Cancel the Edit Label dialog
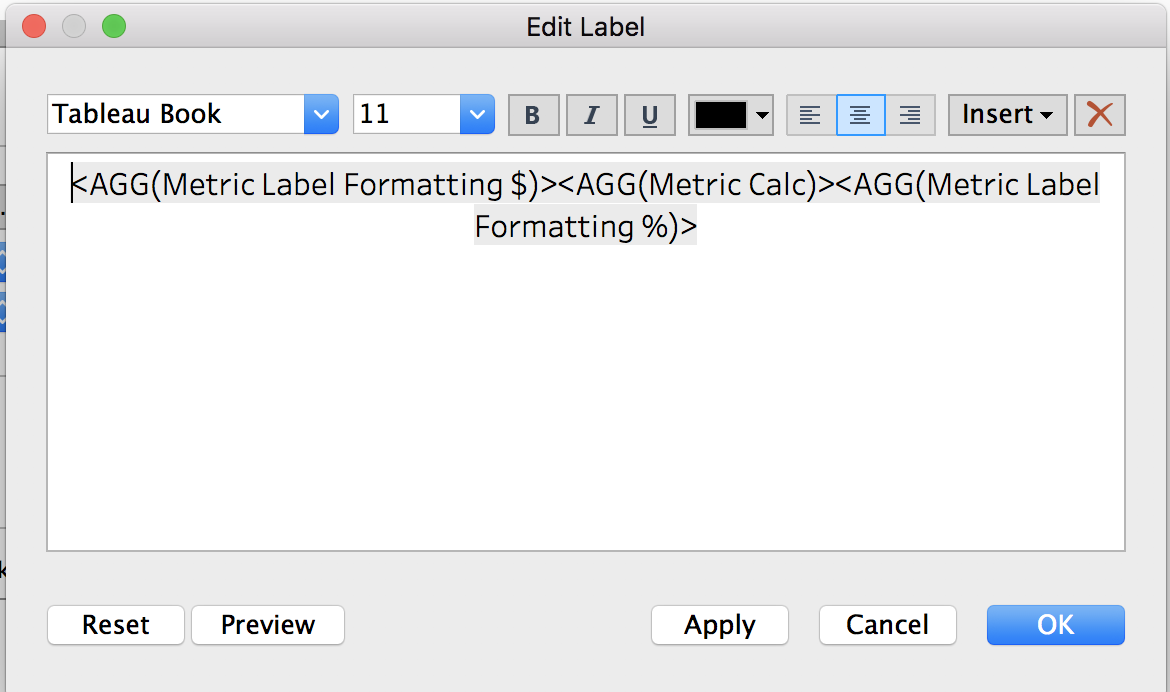 [x=887, y=625]
